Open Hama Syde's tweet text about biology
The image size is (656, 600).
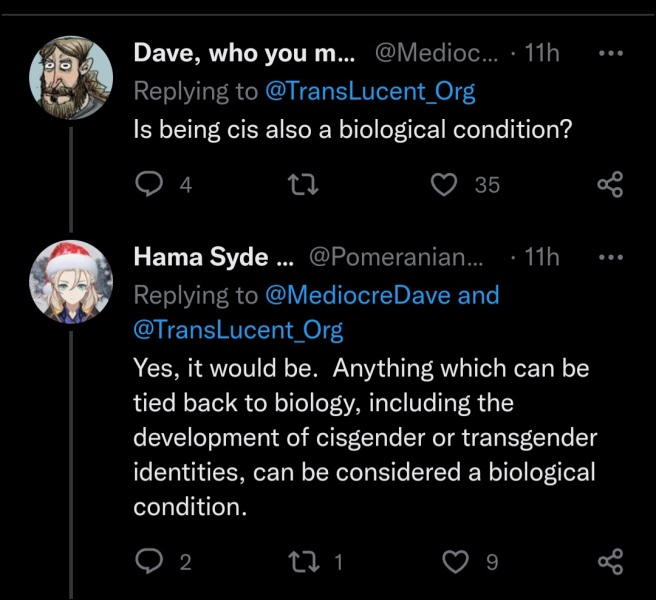click(362, 437)
